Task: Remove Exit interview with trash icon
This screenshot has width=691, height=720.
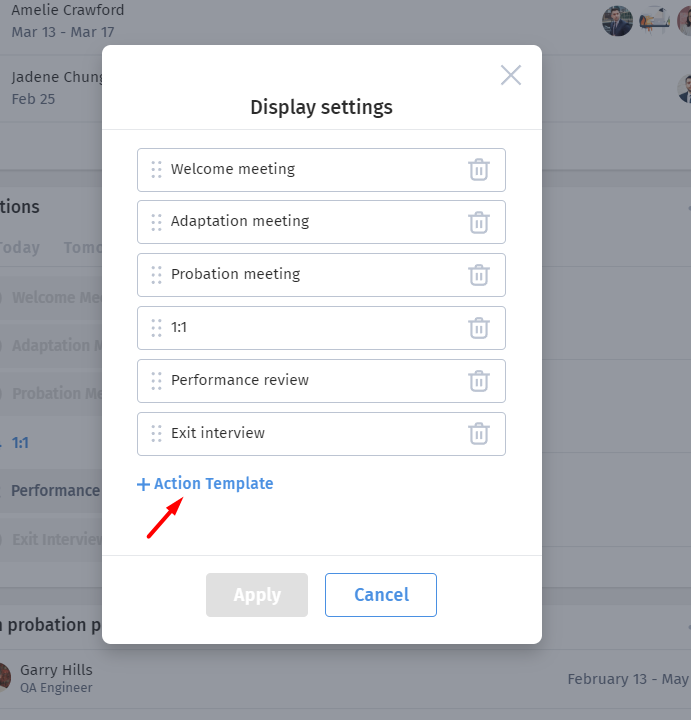Action: coord(479,433)
